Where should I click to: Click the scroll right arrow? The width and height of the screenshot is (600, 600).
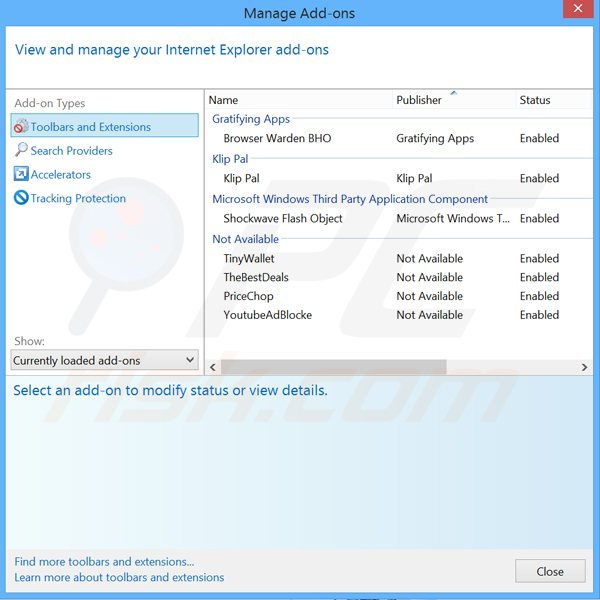pos(585,368)
